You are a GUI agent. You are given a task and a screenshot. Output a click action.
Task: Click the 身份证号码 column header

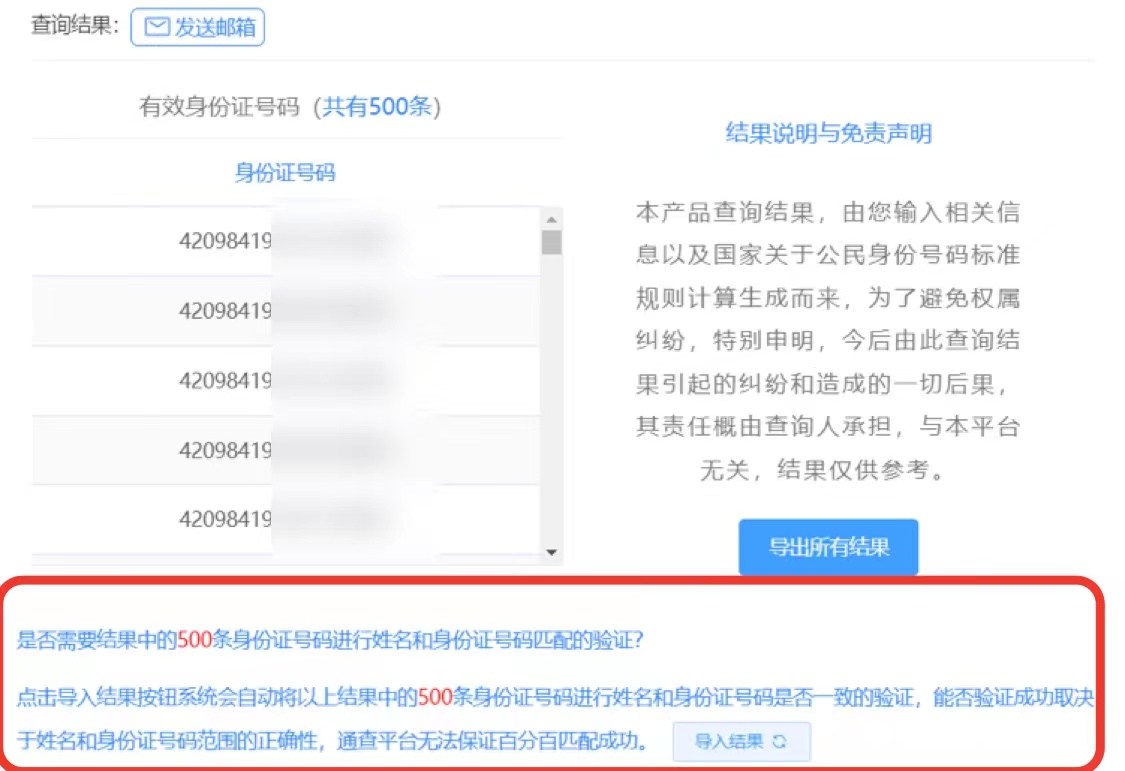[285, 173]
